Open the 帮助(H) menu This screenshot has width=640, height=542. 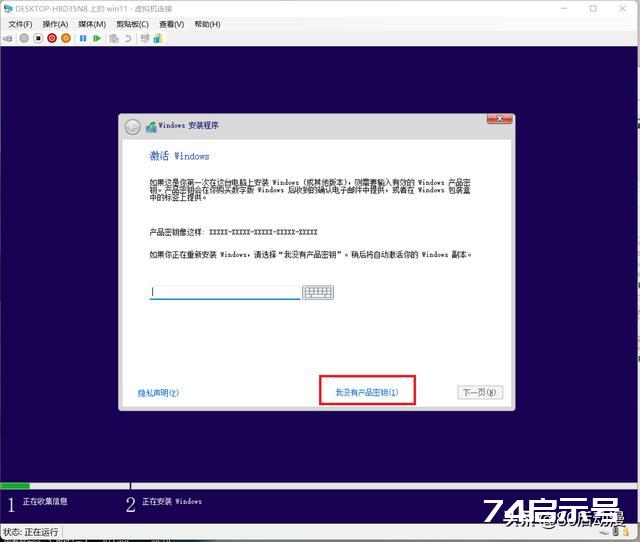(207, 24)
